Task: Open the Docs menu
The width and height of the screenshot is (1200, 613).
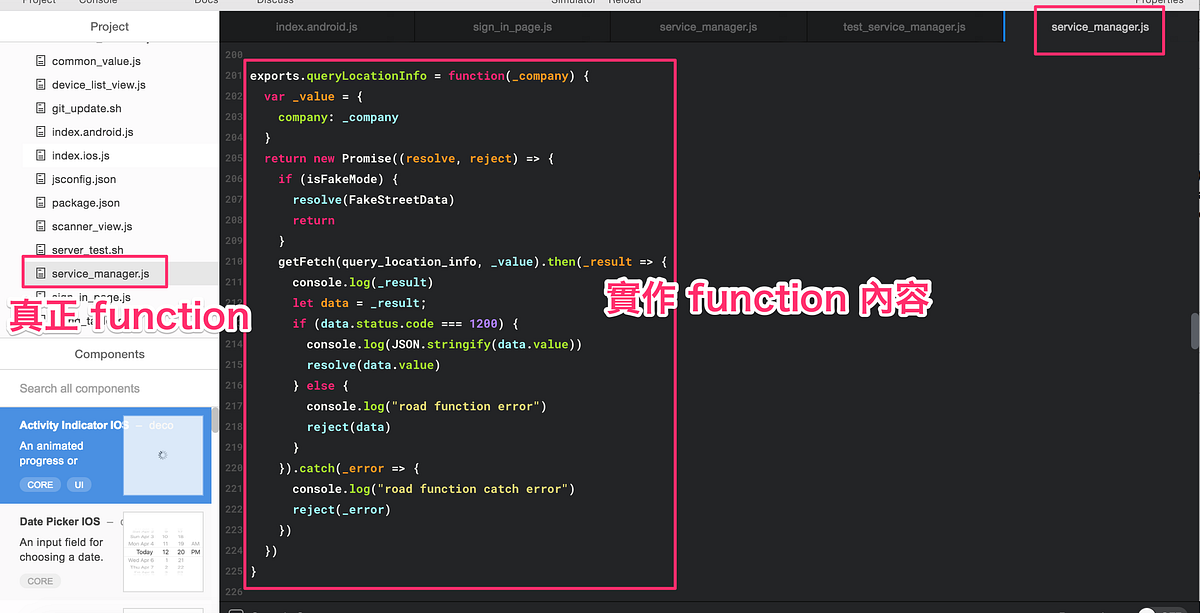Action: click(x=206, y=2)
